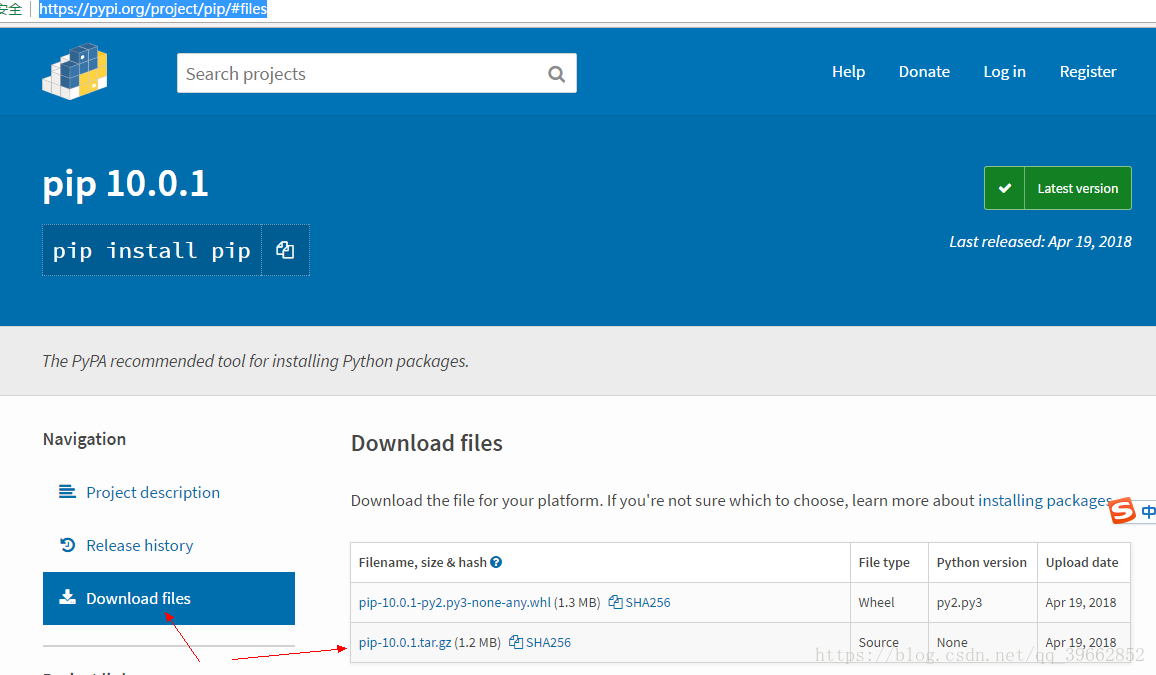
Task: Click the Last released Apr 19, 2018 text
Action: (1040, 242)
